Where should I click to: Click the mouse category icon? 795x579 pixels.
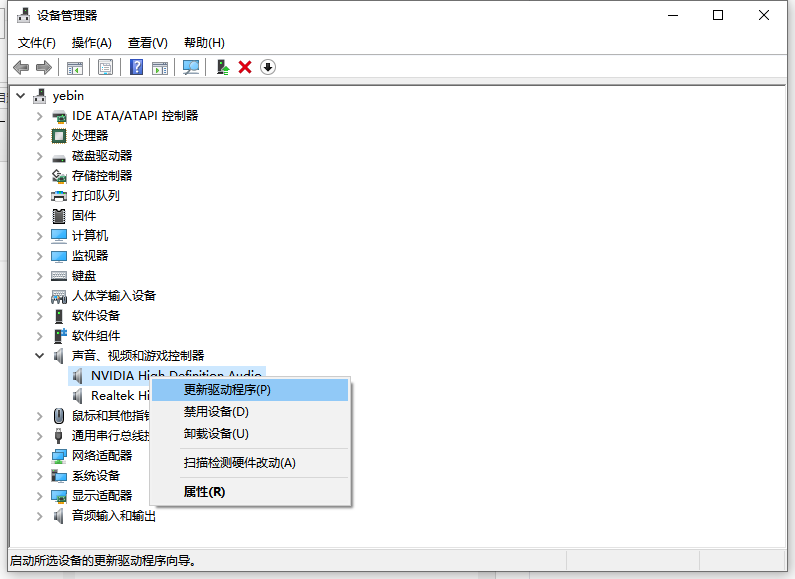(59, 416)
